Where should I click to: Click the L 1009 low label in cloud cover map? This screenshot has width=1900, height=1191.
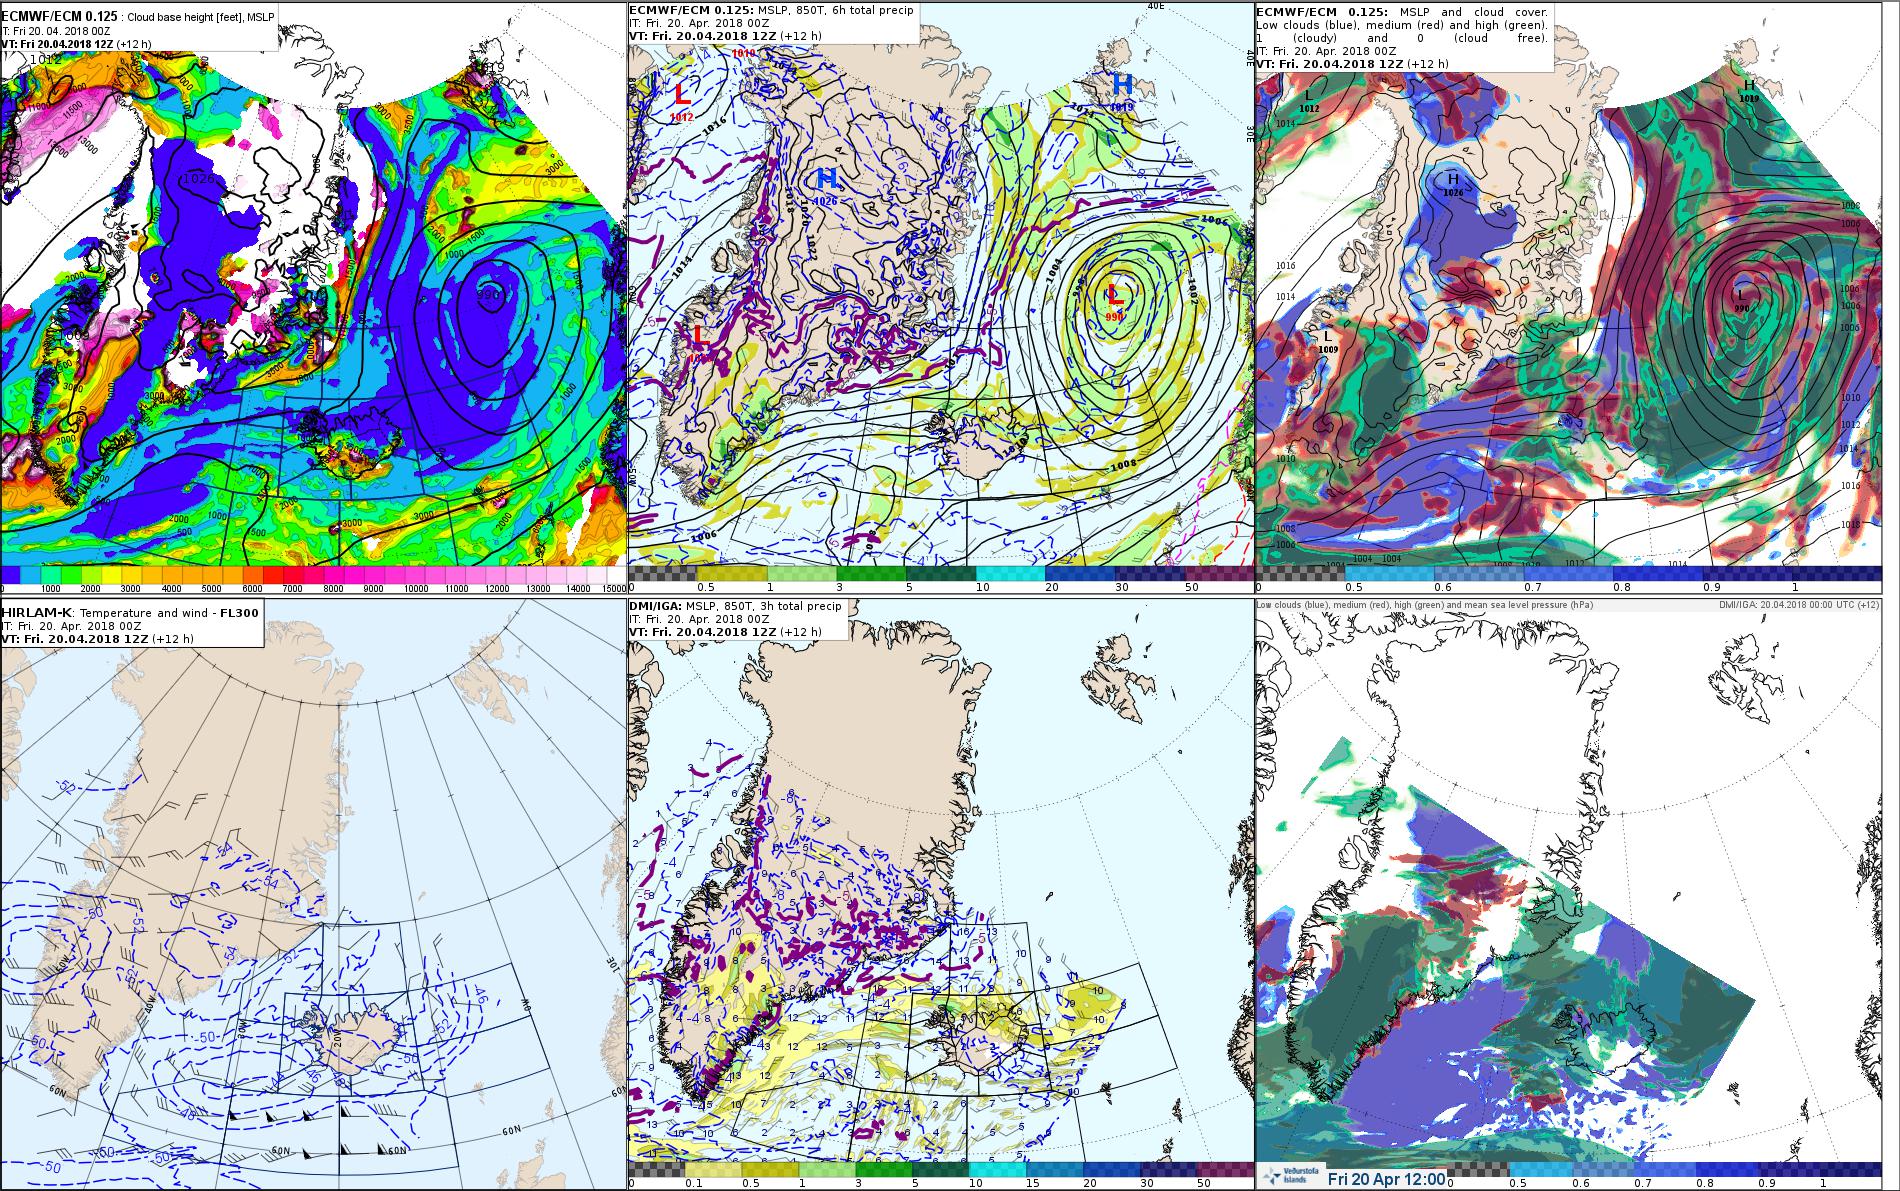click(x=1328, y=342)
